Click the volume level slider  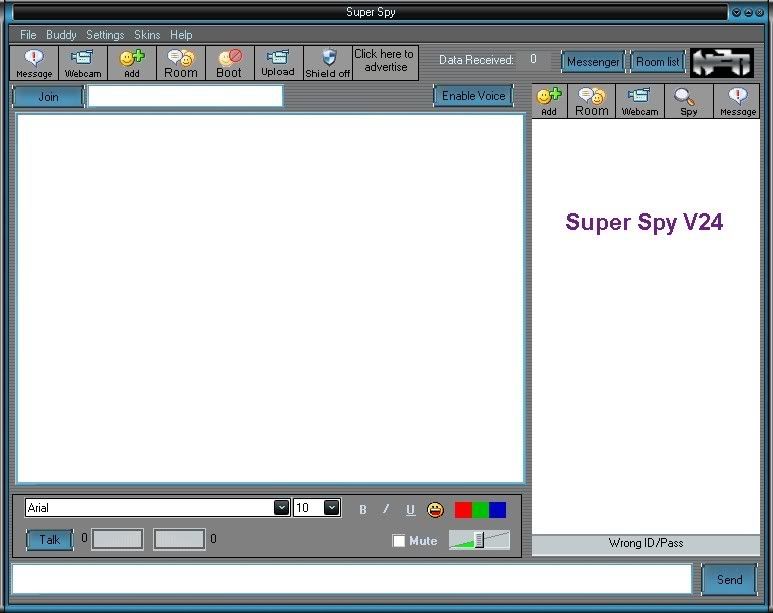[x=479, y=540]
